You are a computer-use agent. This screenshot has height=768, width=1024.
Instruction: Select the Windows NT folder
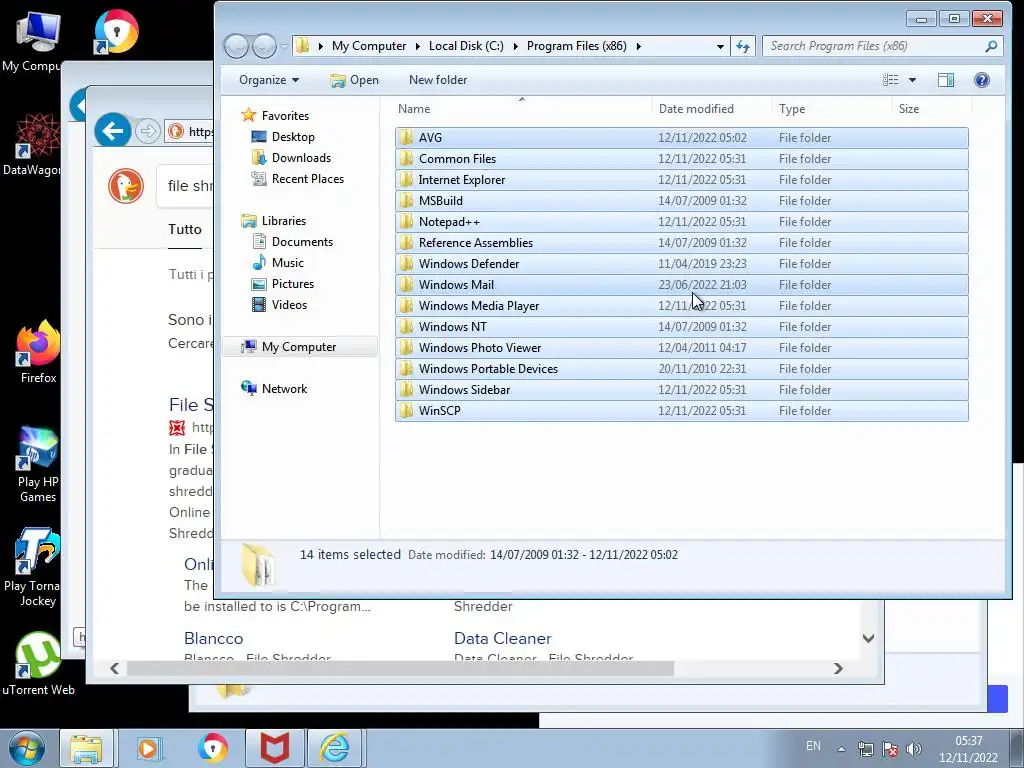[x=681, y=327]
